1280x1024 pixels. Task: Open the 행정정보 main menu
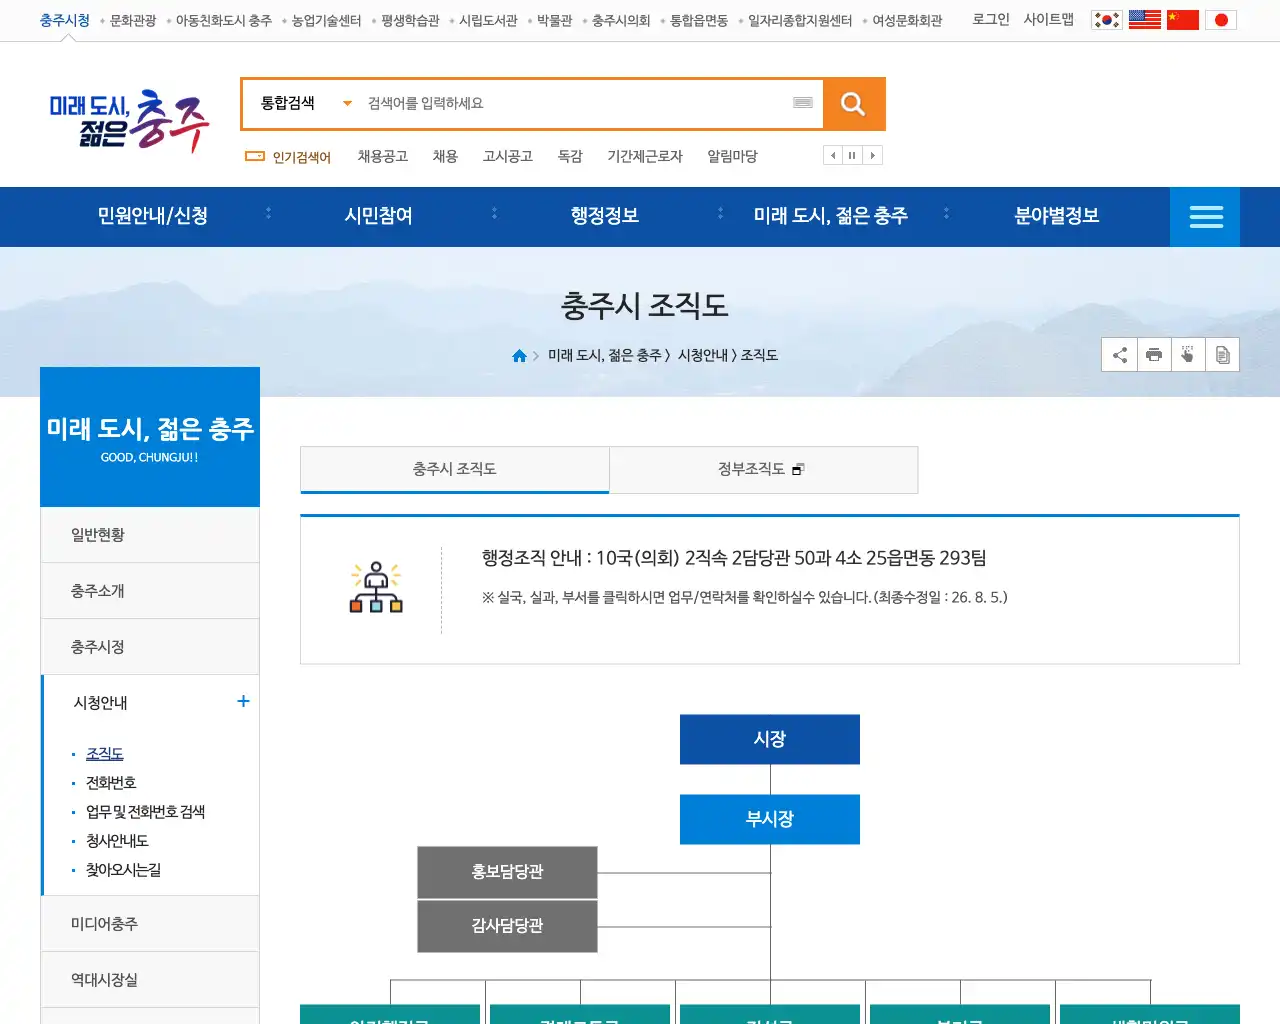pyautogui.click(x=605, y=216)
